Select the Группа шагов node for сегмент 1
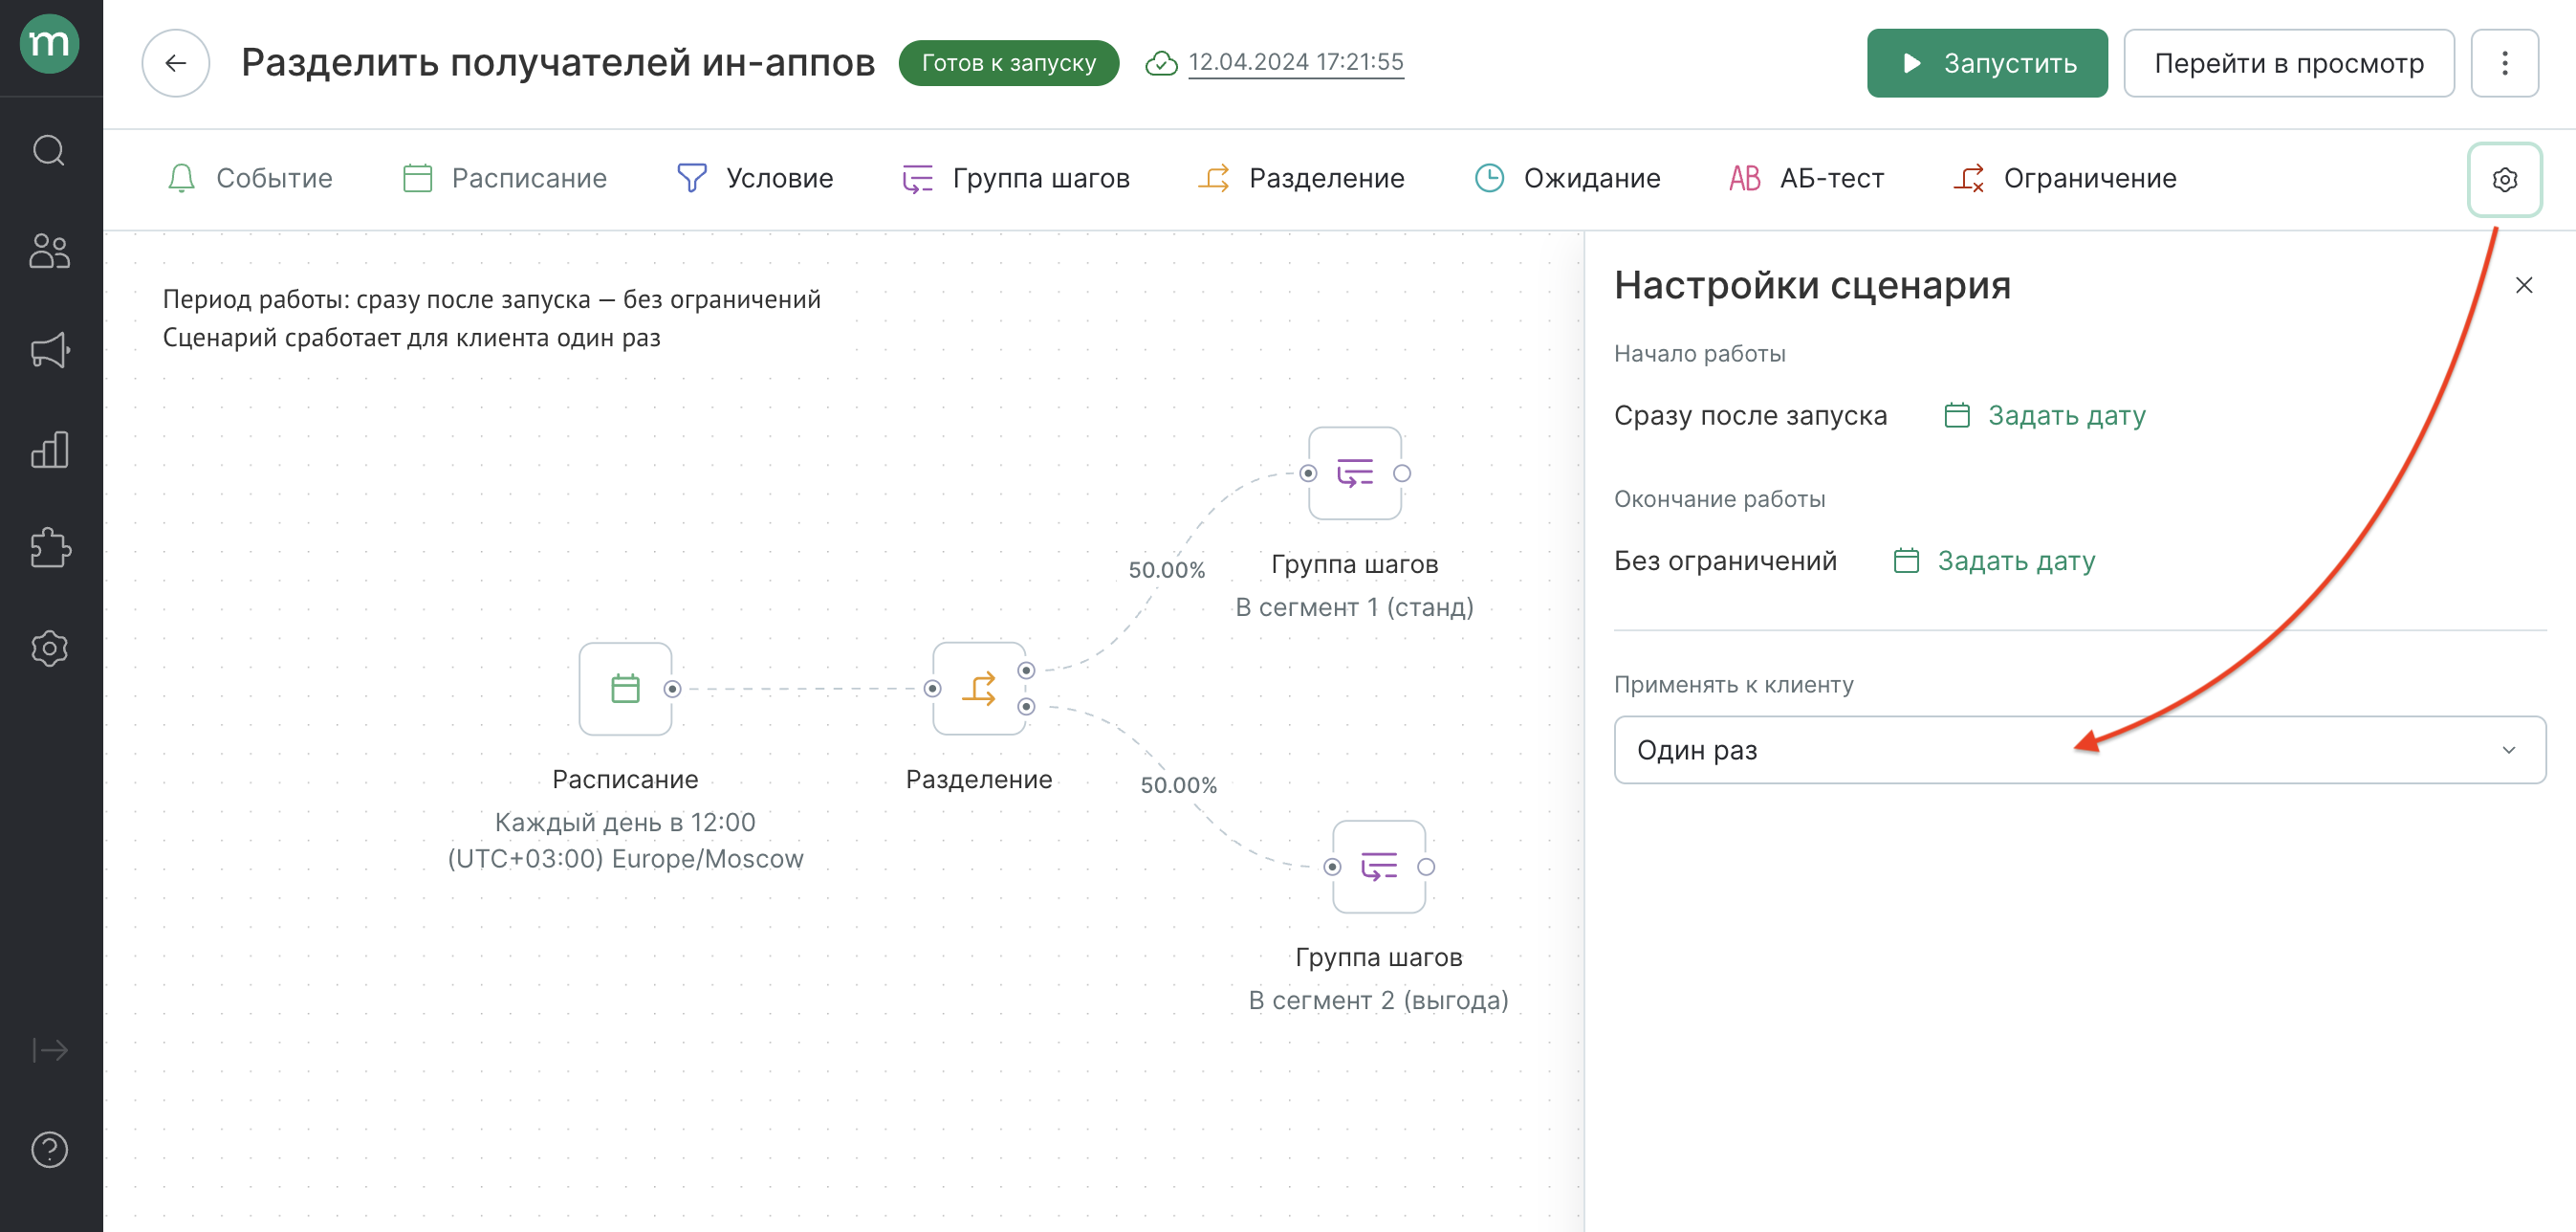The height and width of the screenshot is (1232, 2576). [1355, 473]
